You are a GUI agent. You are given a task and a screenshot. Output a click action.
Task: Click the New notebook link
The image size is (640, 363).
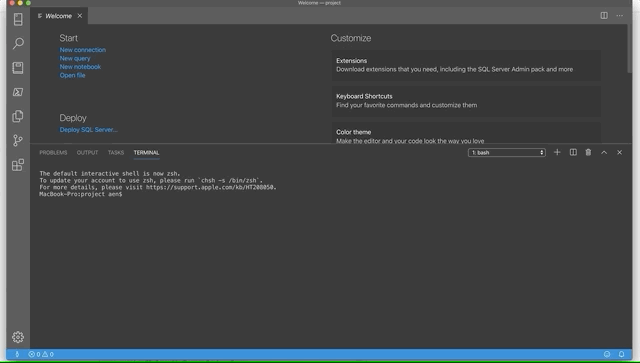pos(80,67)
